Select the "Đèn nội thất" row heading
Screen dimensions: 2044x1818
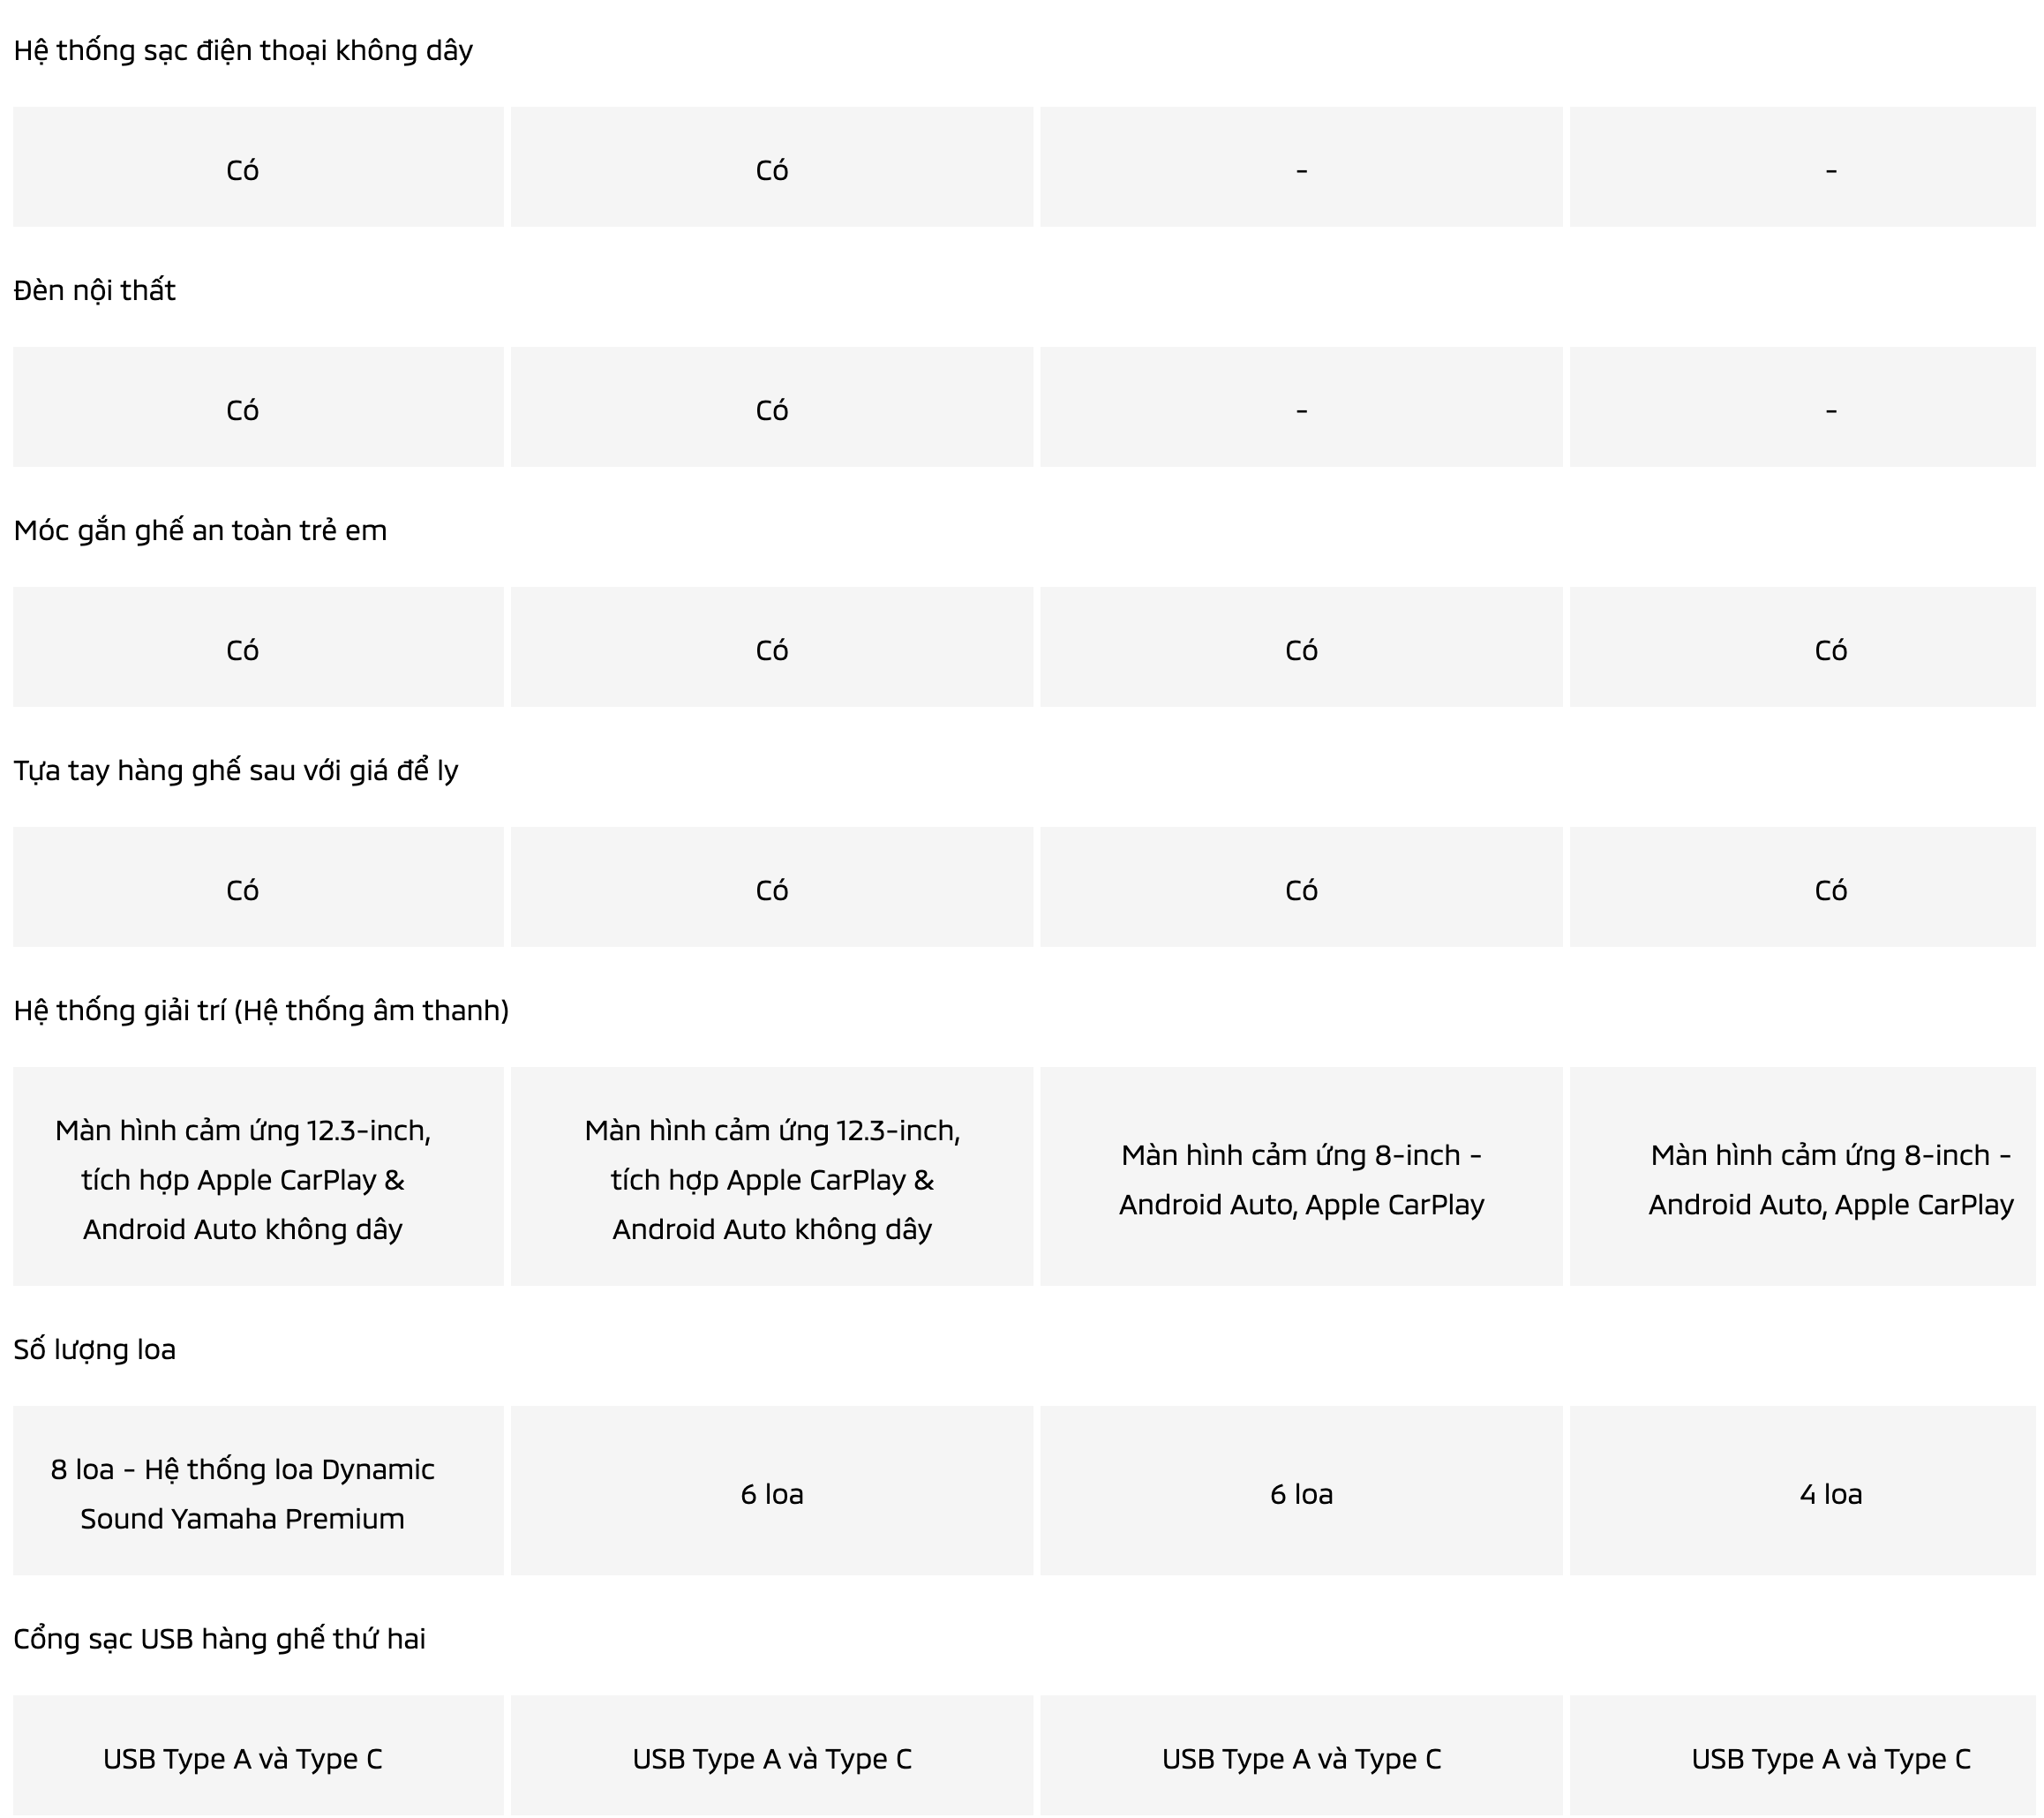pyautogui.click(x=95, y=290)
